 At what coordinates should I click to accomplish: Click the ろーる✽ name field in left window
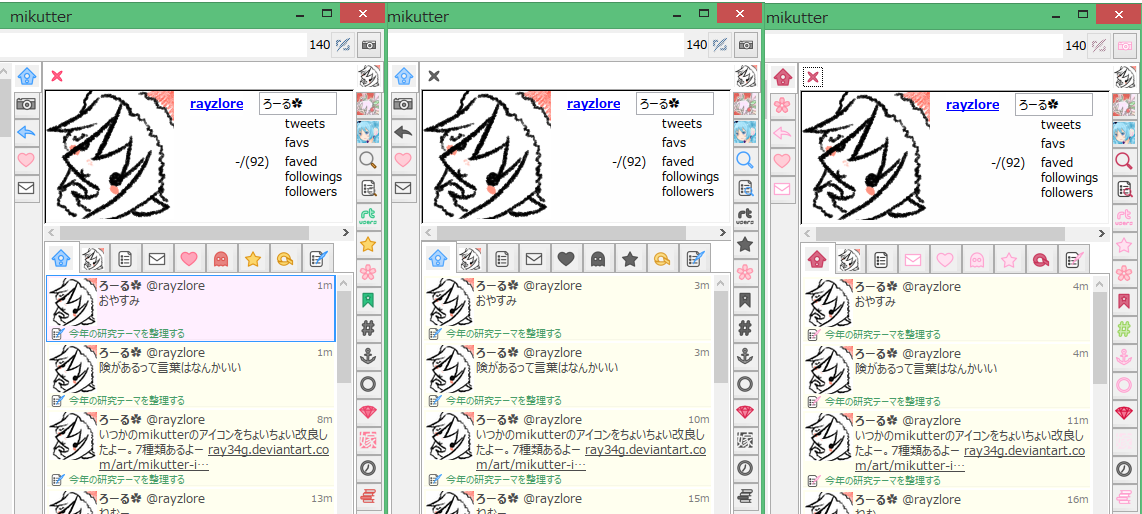pos(298,103)
